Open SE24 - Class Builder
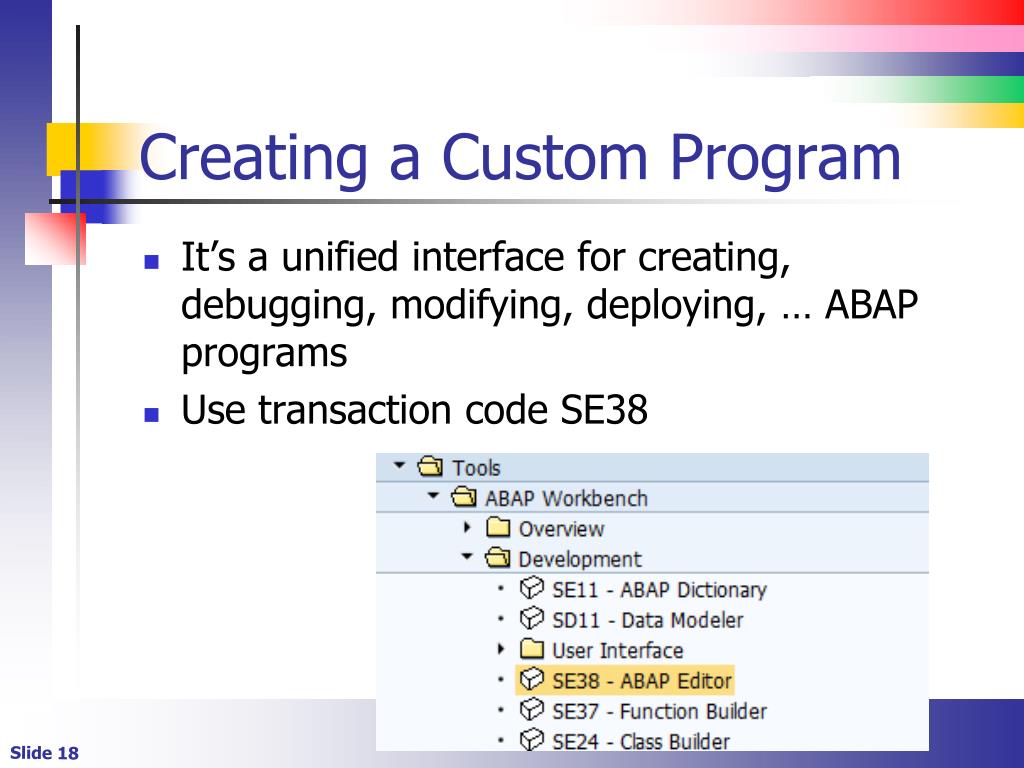The image size is (1024, 768). (641, 742)
